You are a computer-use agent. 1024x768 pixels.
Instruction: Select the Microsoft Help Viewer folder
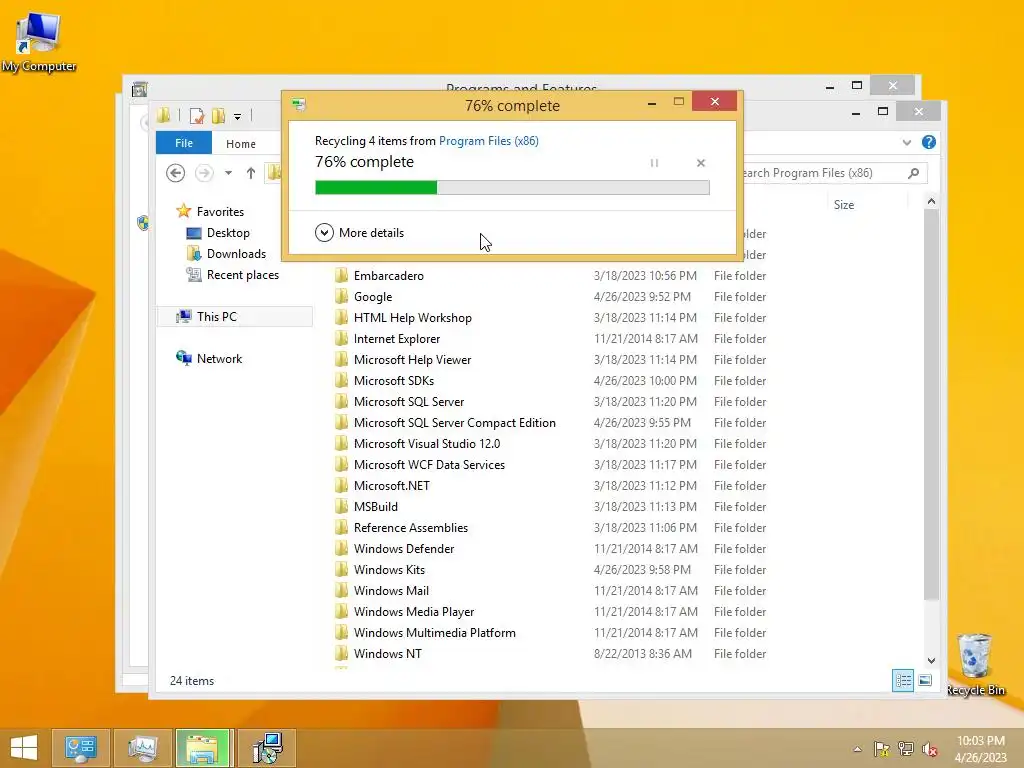click(x=412, y=360)
